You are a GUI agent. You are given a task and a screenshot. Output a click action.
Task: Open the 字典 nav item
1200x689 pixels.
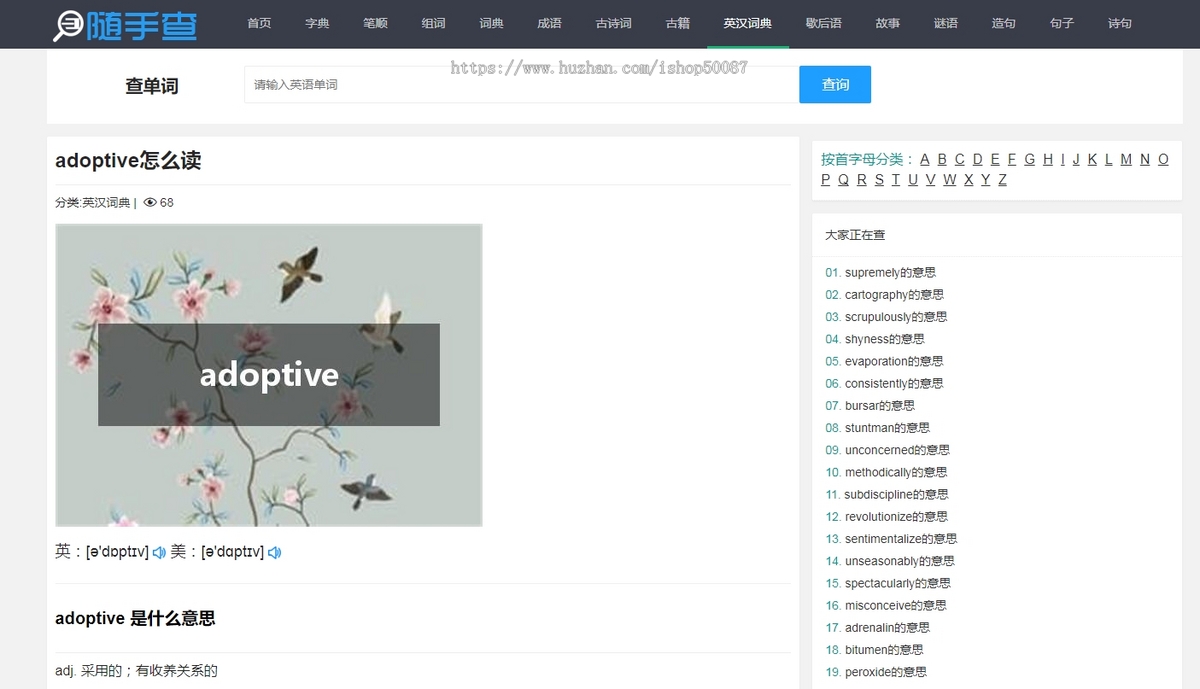pyautogui.click(x=317, y=23)
